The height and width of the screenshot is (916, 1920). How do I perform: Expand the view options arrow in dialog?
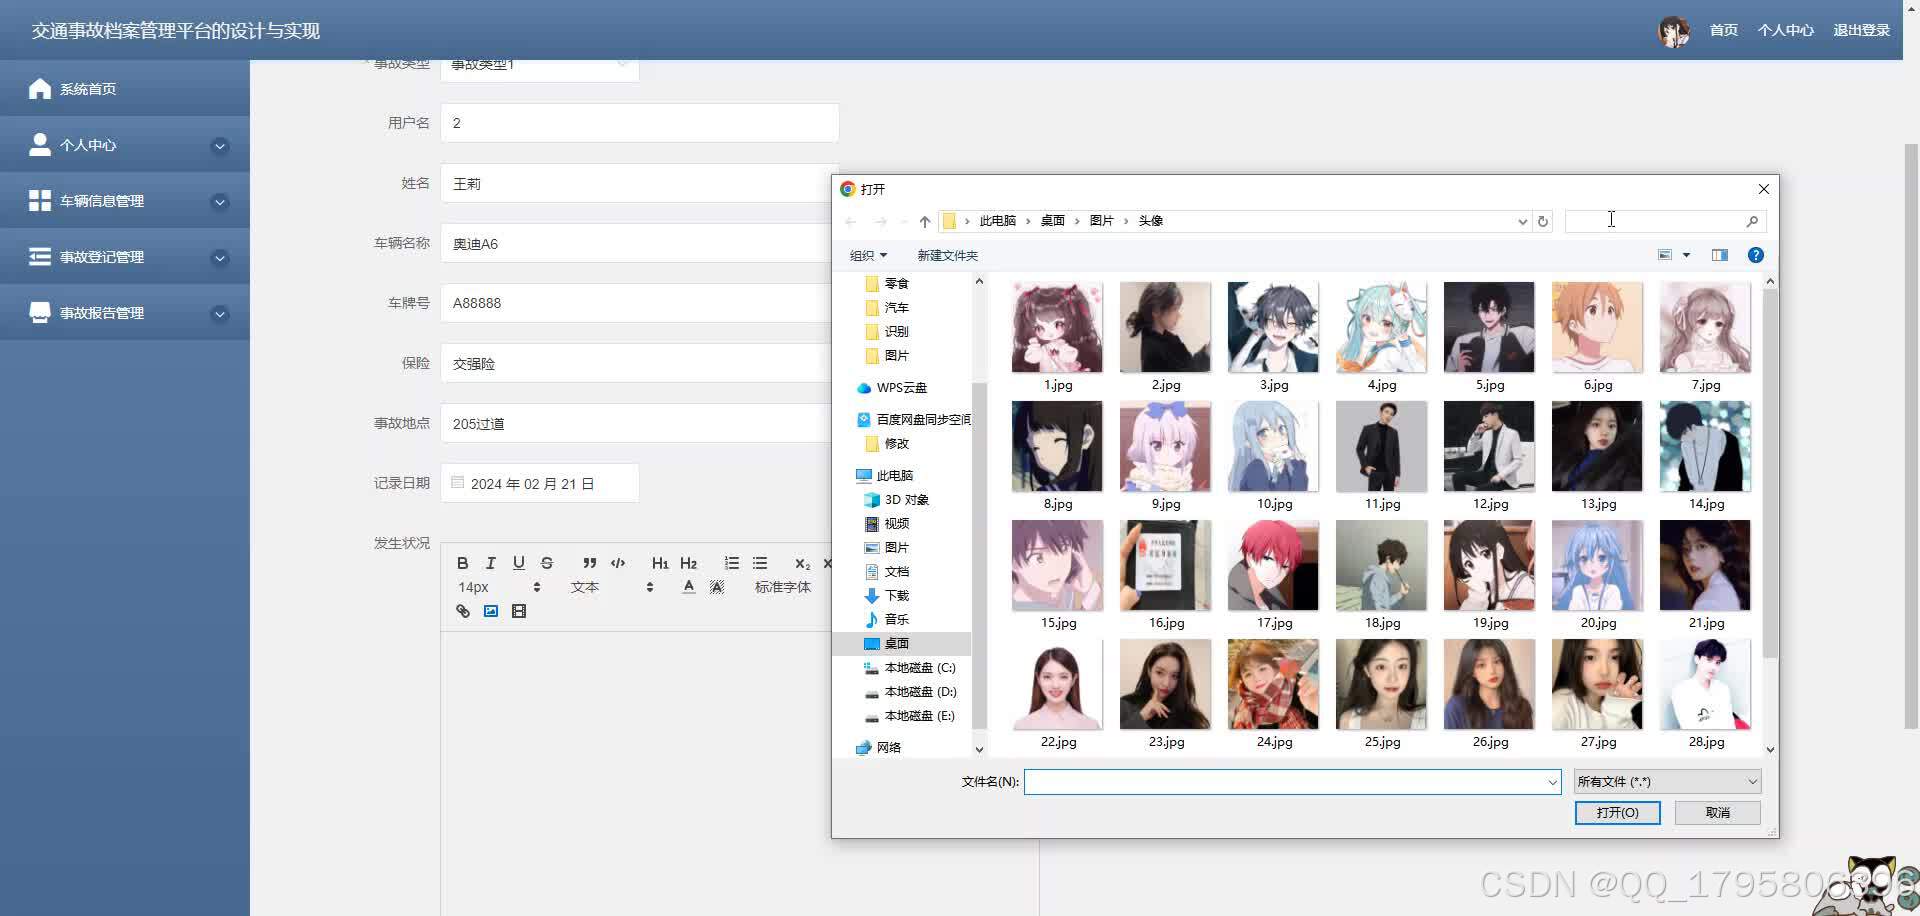click(1686, 255)
